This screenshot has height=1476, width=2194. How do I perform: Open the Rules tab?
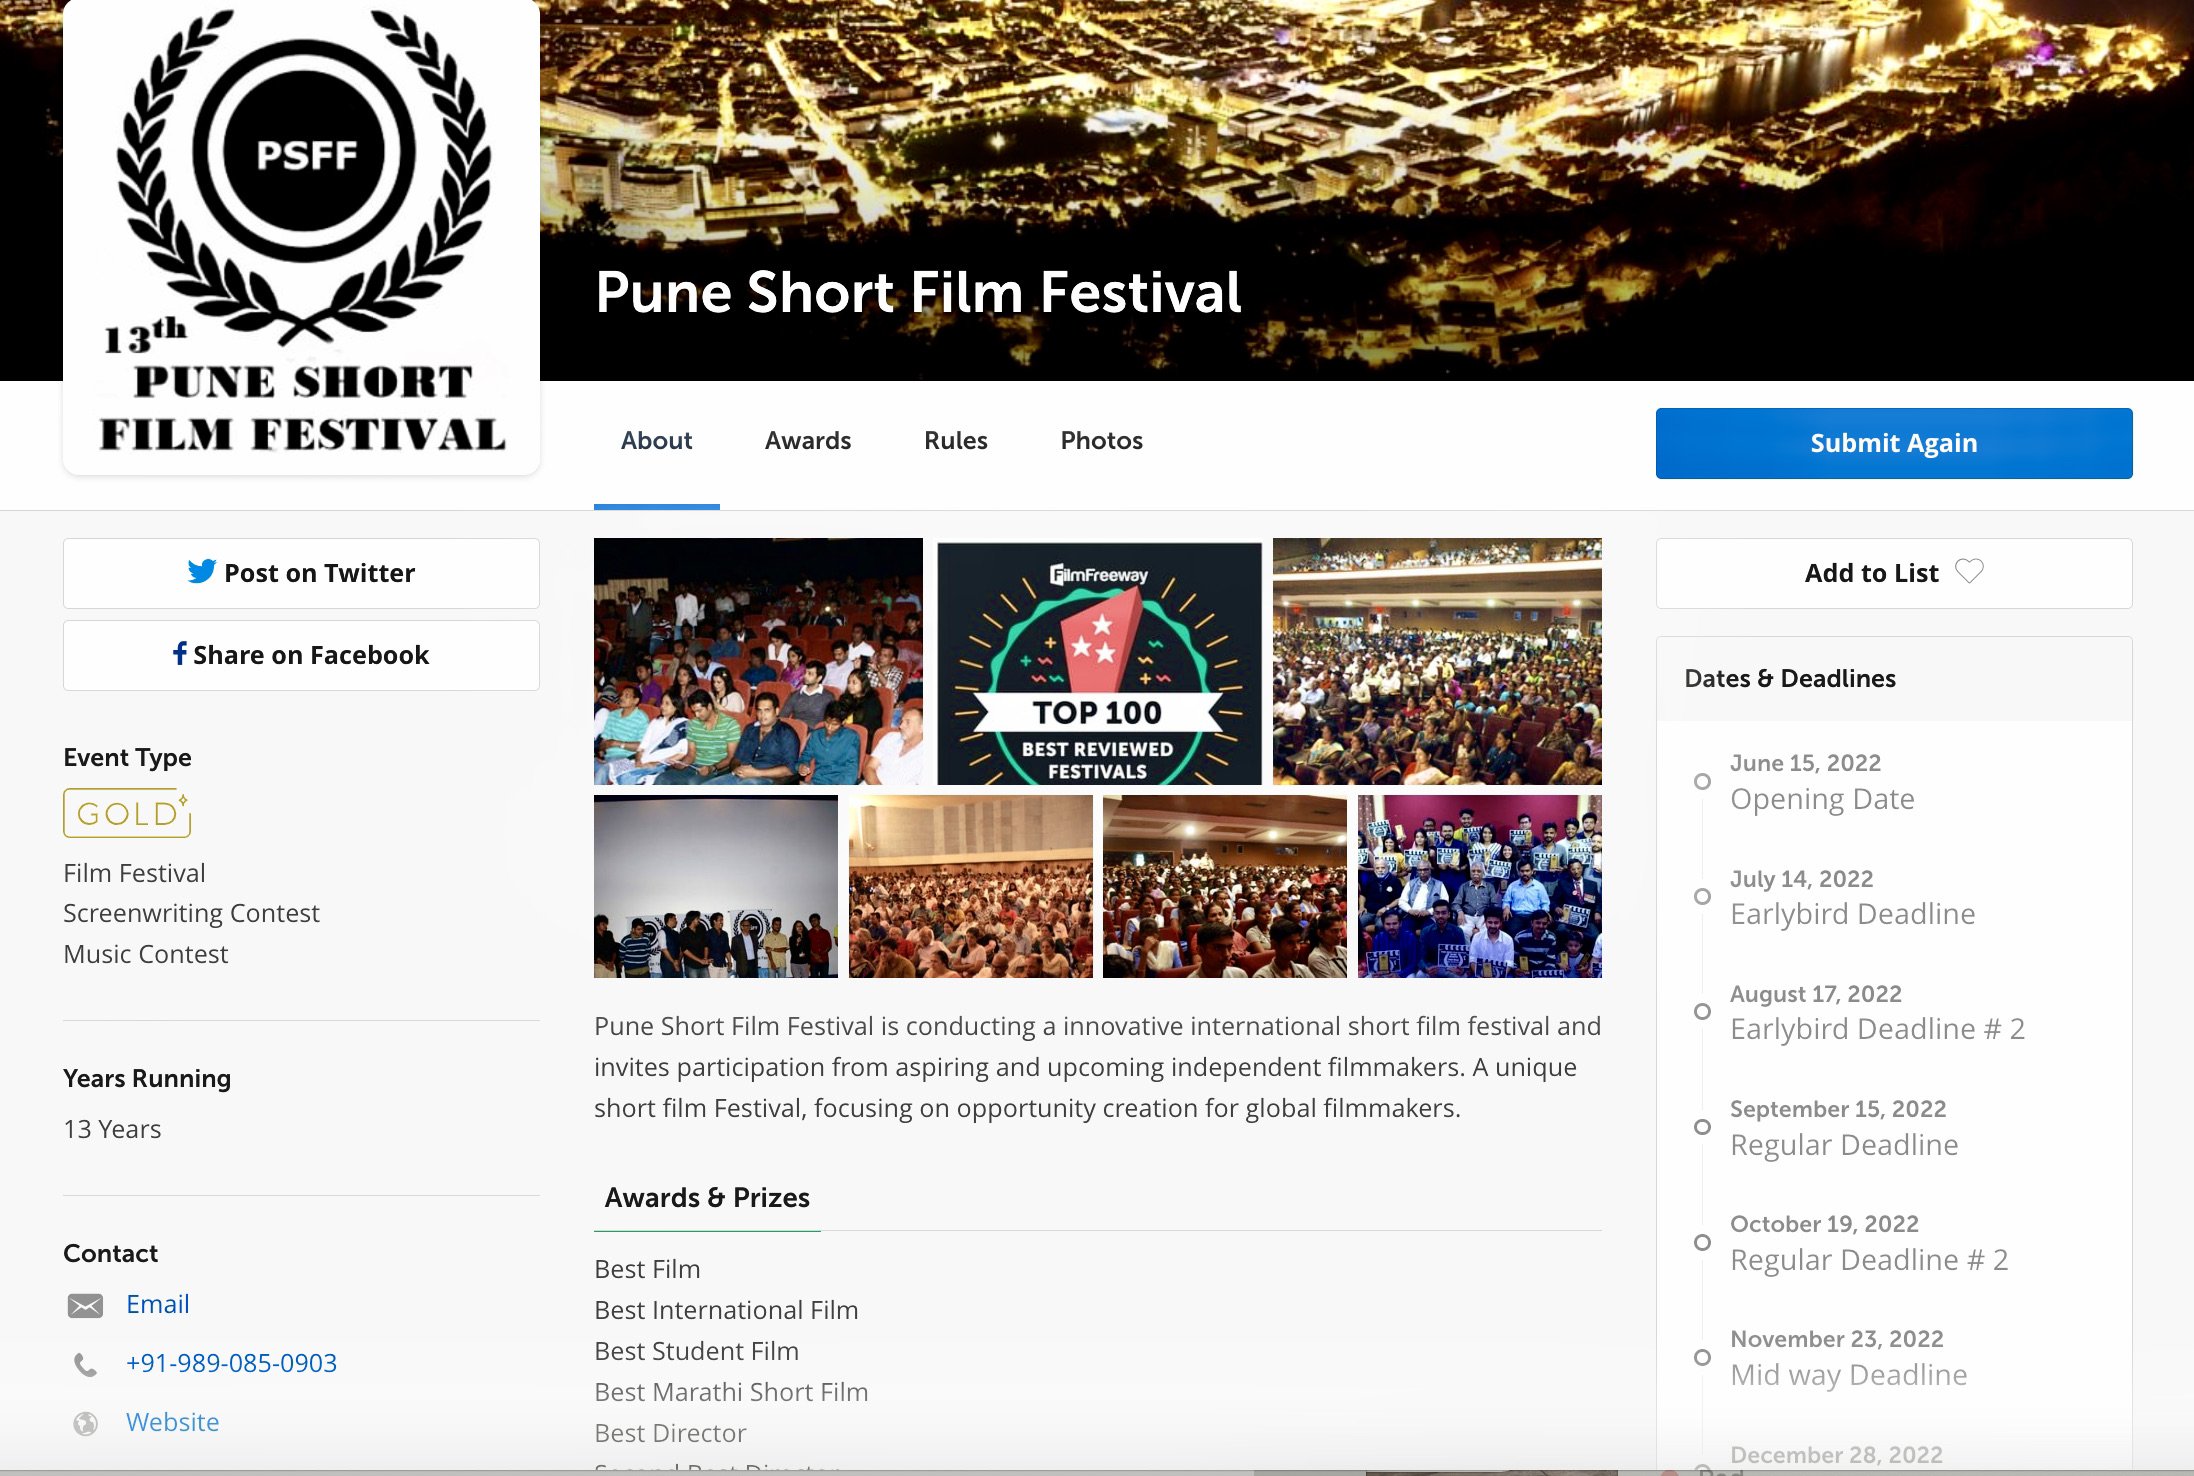click(955, 441)
